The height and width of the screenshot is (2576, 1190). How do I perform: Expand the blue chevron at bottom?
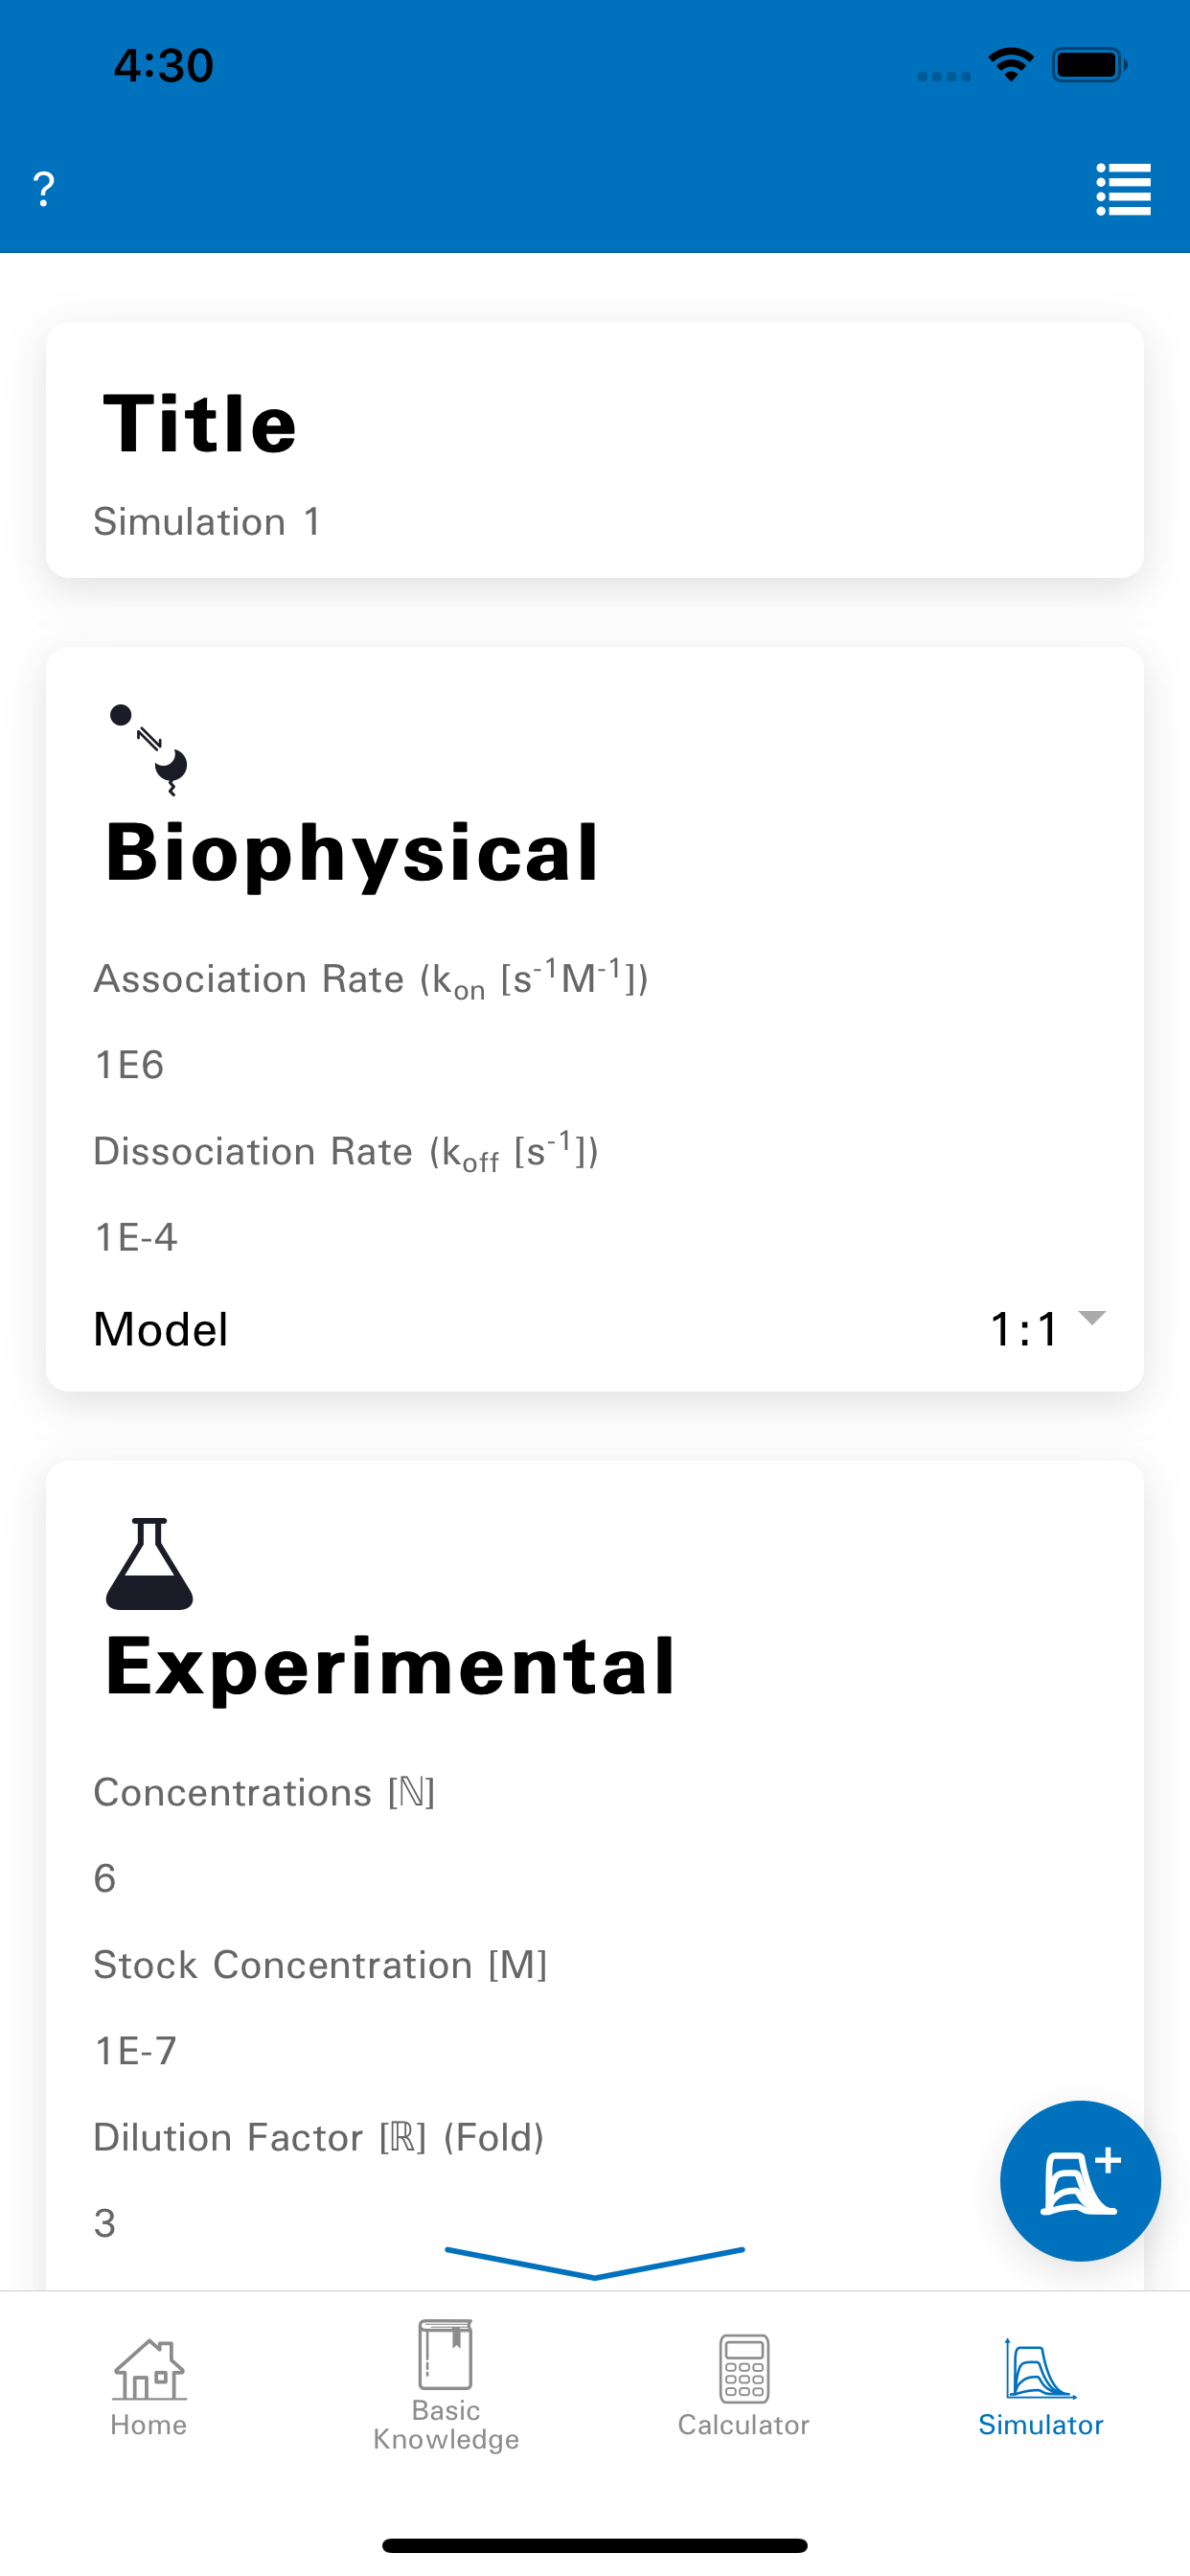[x=595, y=2263]
